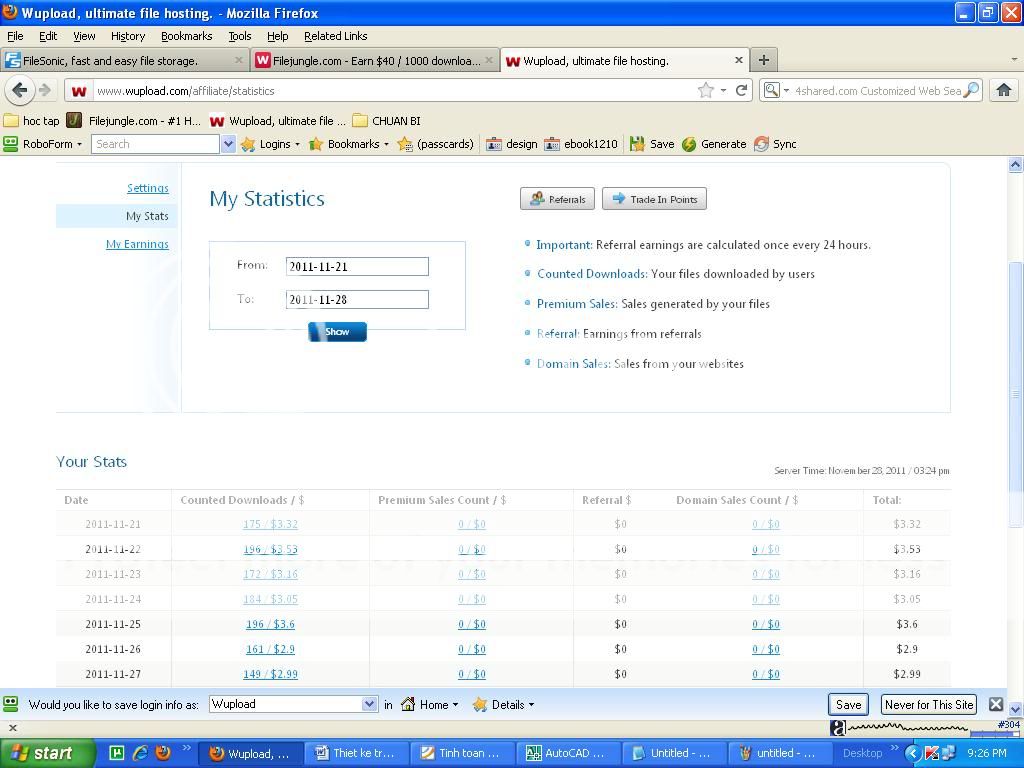1024x768 pixels.
Task: Open the Bookmarks menu
Action: coord(186,36)
